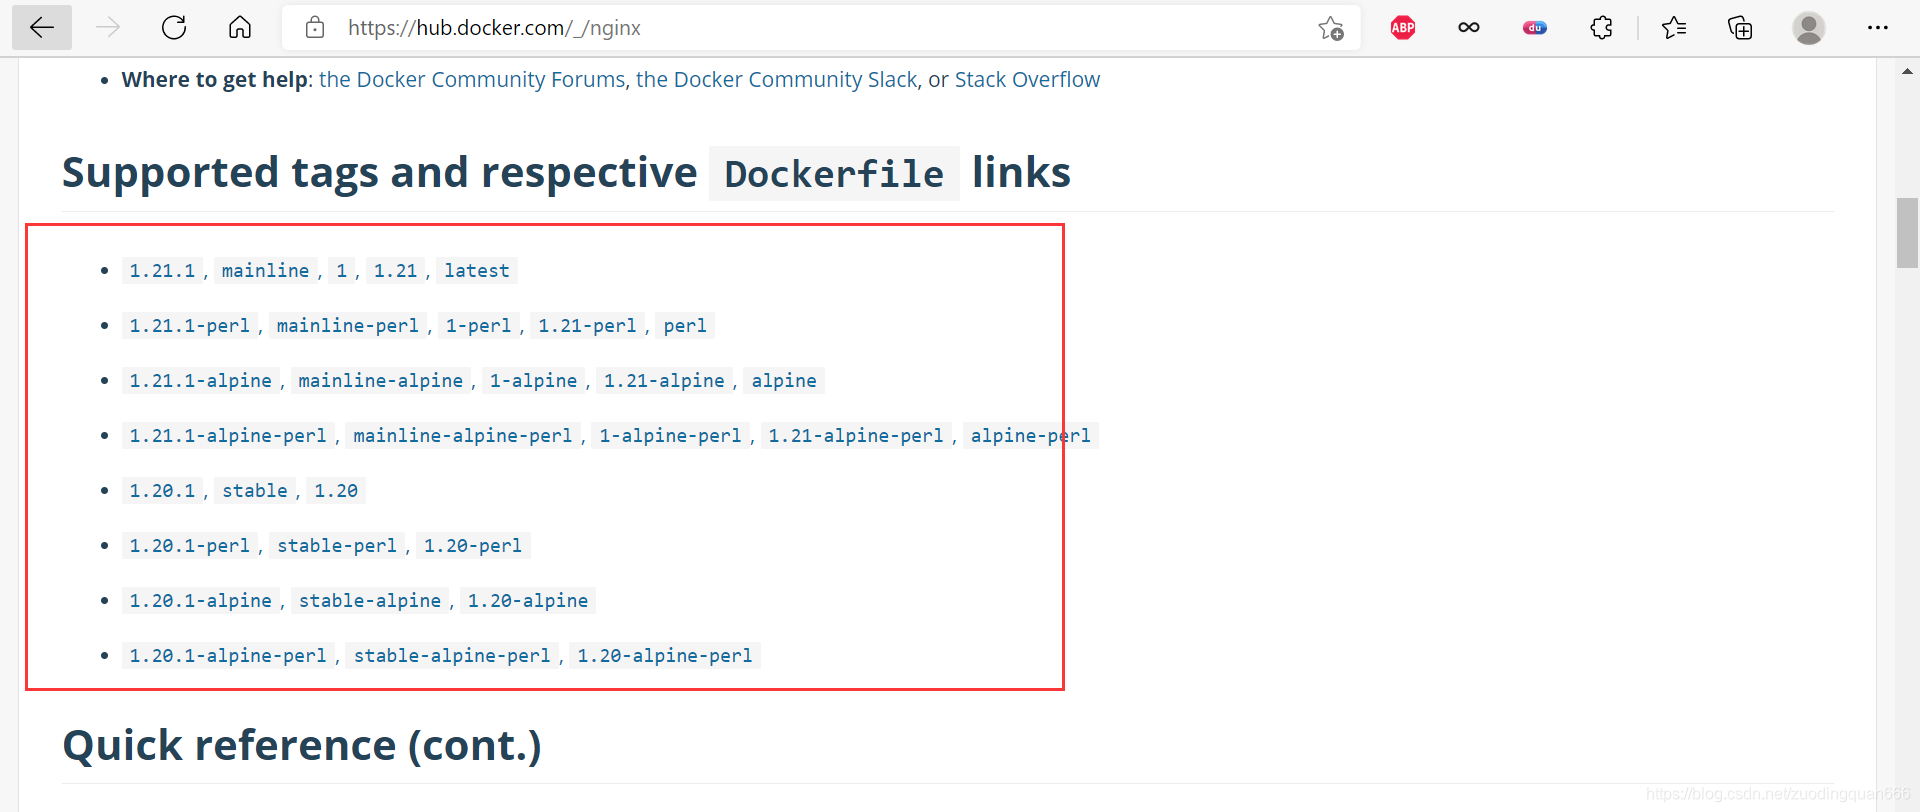
Task: Open the 1-alpine-perl tag link
Action: click(x=670, y=436)
